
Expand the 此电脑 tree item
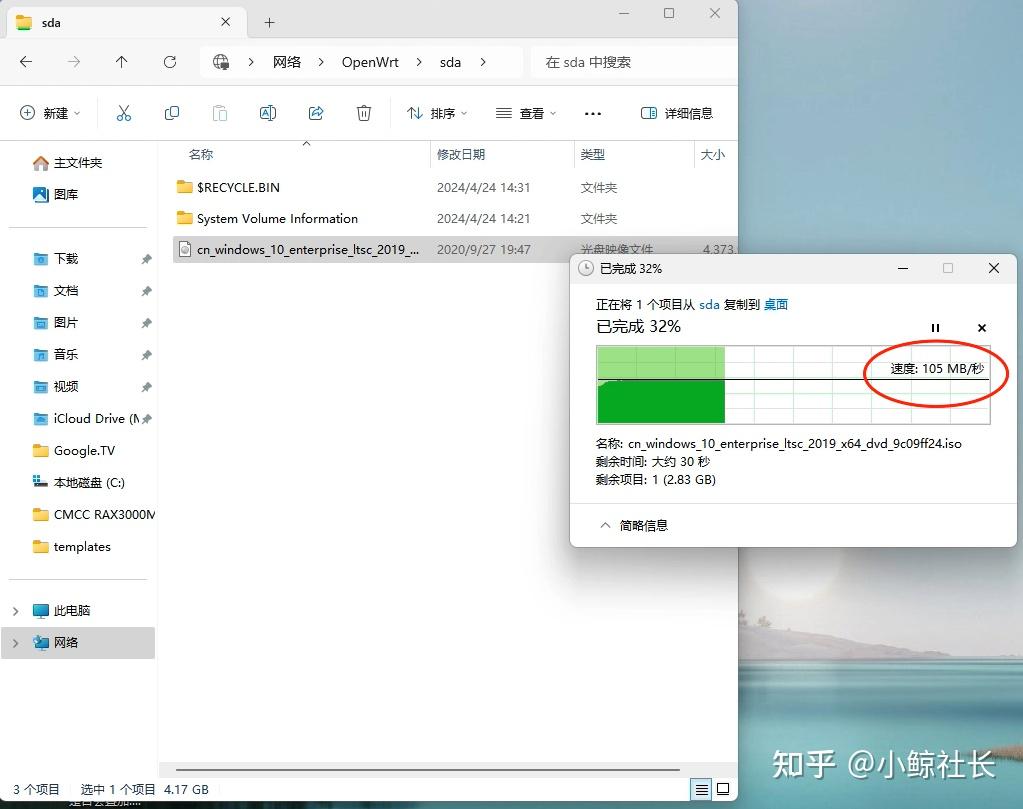14,610
